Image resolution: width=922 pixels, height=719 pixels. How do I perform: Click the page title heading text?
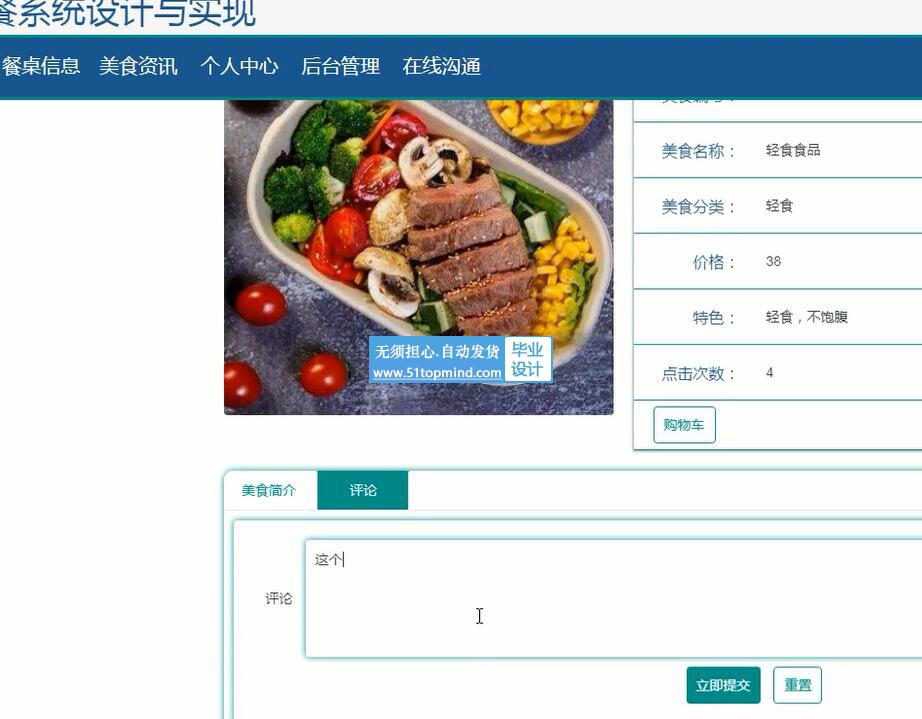click(x=128, y=13)
